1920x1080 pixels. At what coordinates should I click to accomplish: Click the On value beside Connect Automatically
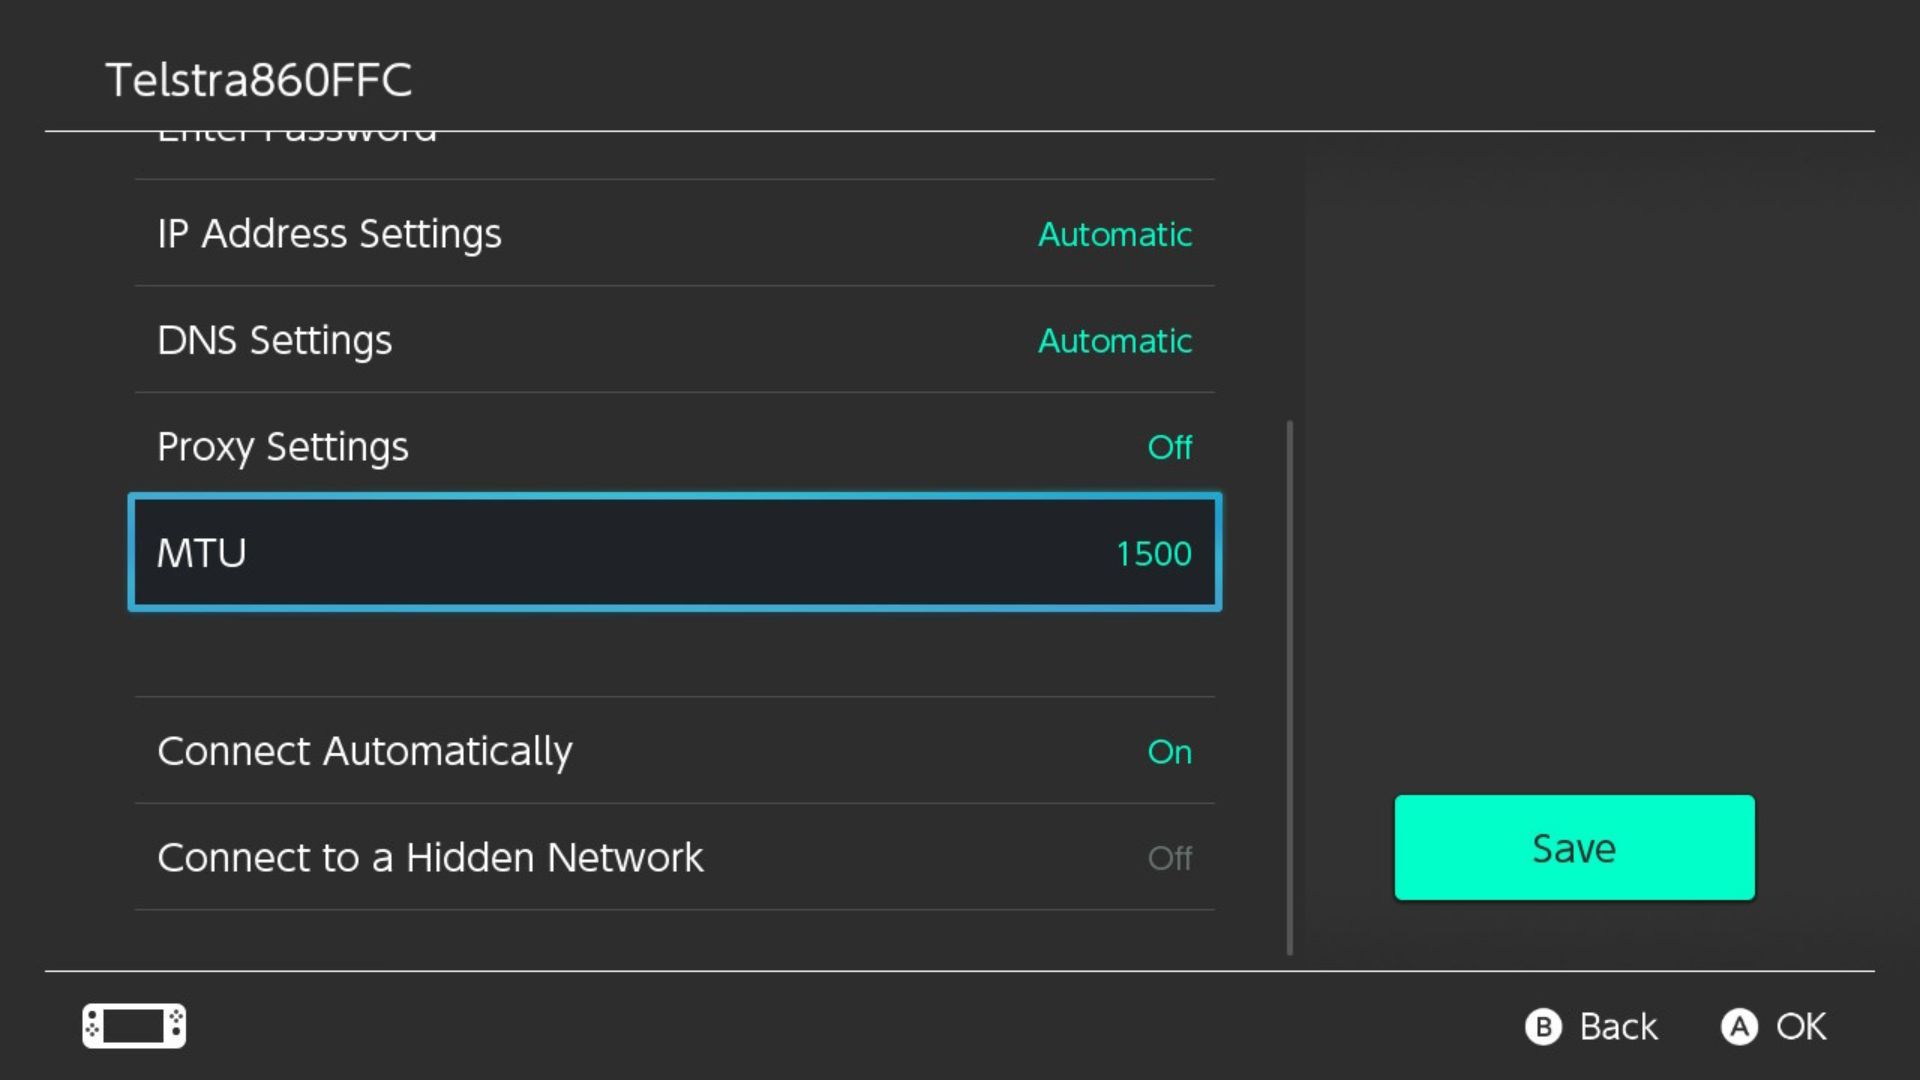pyautogui.click(x=1168, y=751)
